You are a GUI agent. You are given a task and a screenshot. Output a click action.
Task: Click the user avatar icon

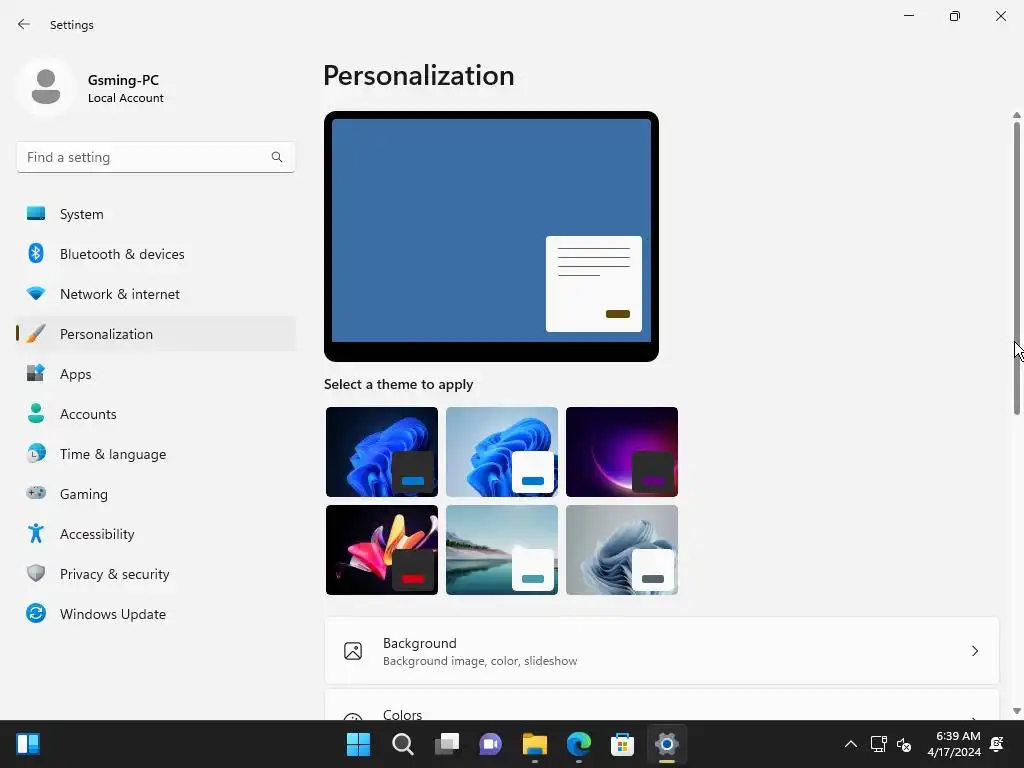click(x=46, y=87)
